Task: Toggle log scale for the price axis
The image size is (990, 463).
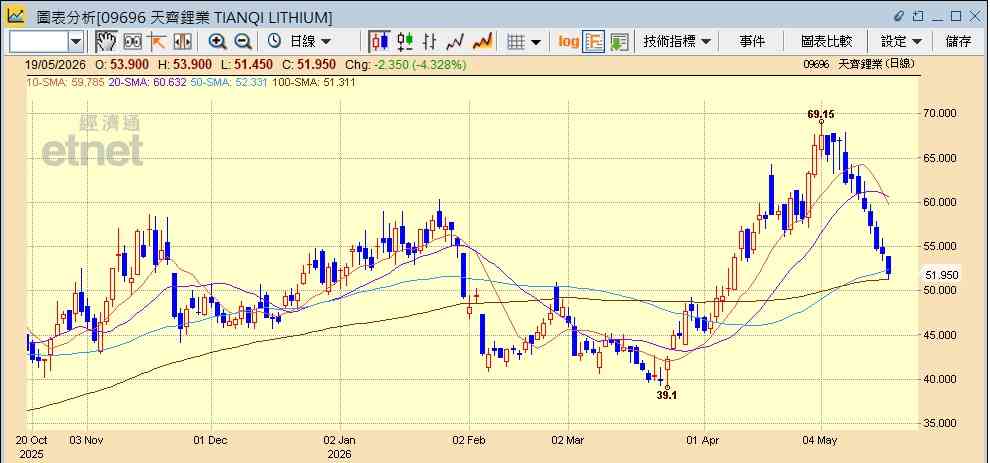Action: click(x=568, y=42)
